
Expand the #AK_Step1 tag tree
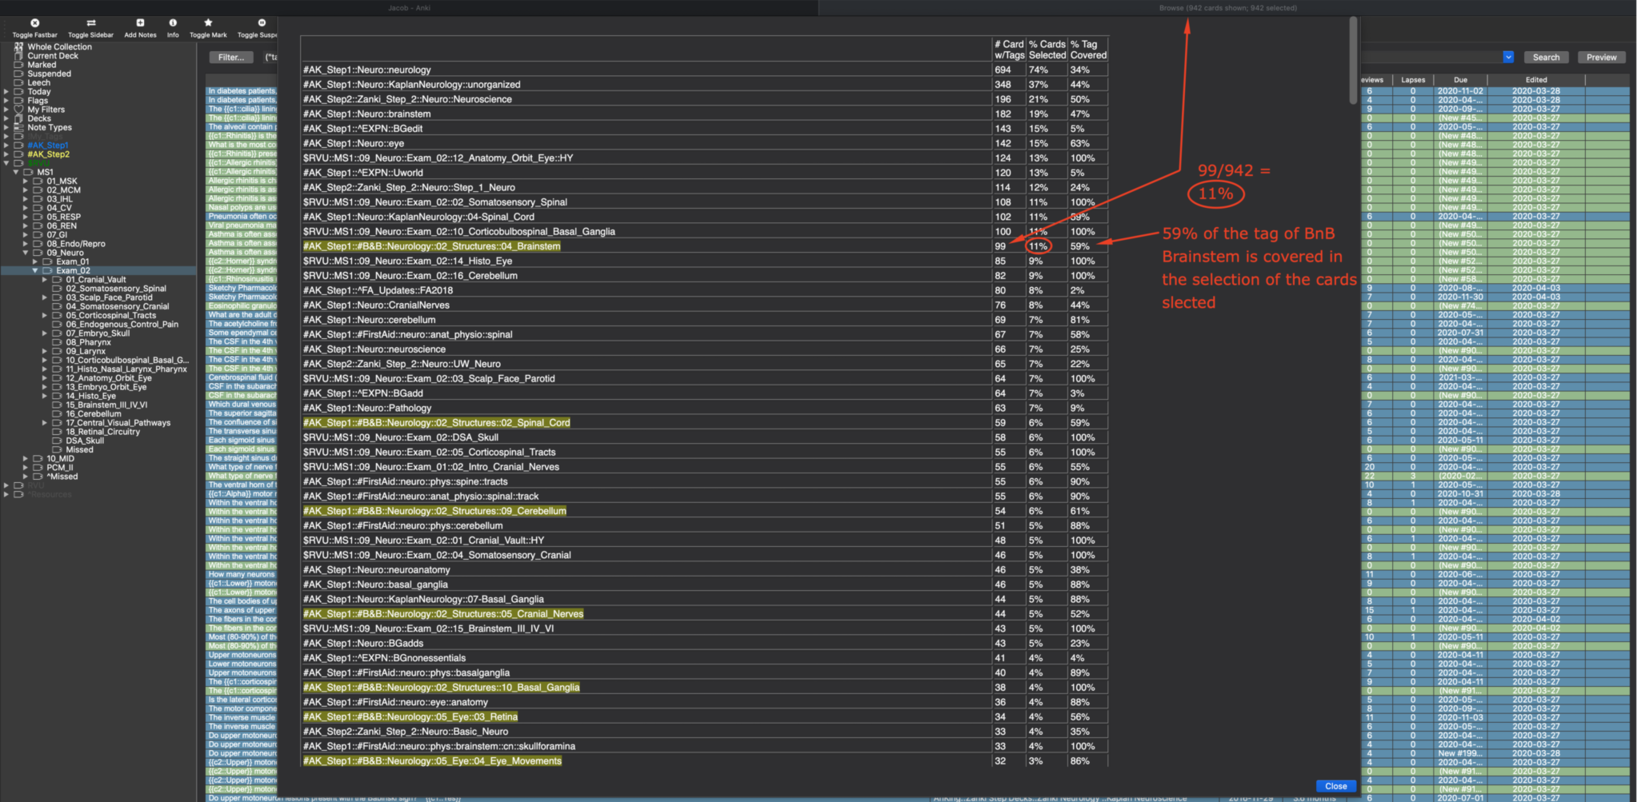tap(6, 146)
